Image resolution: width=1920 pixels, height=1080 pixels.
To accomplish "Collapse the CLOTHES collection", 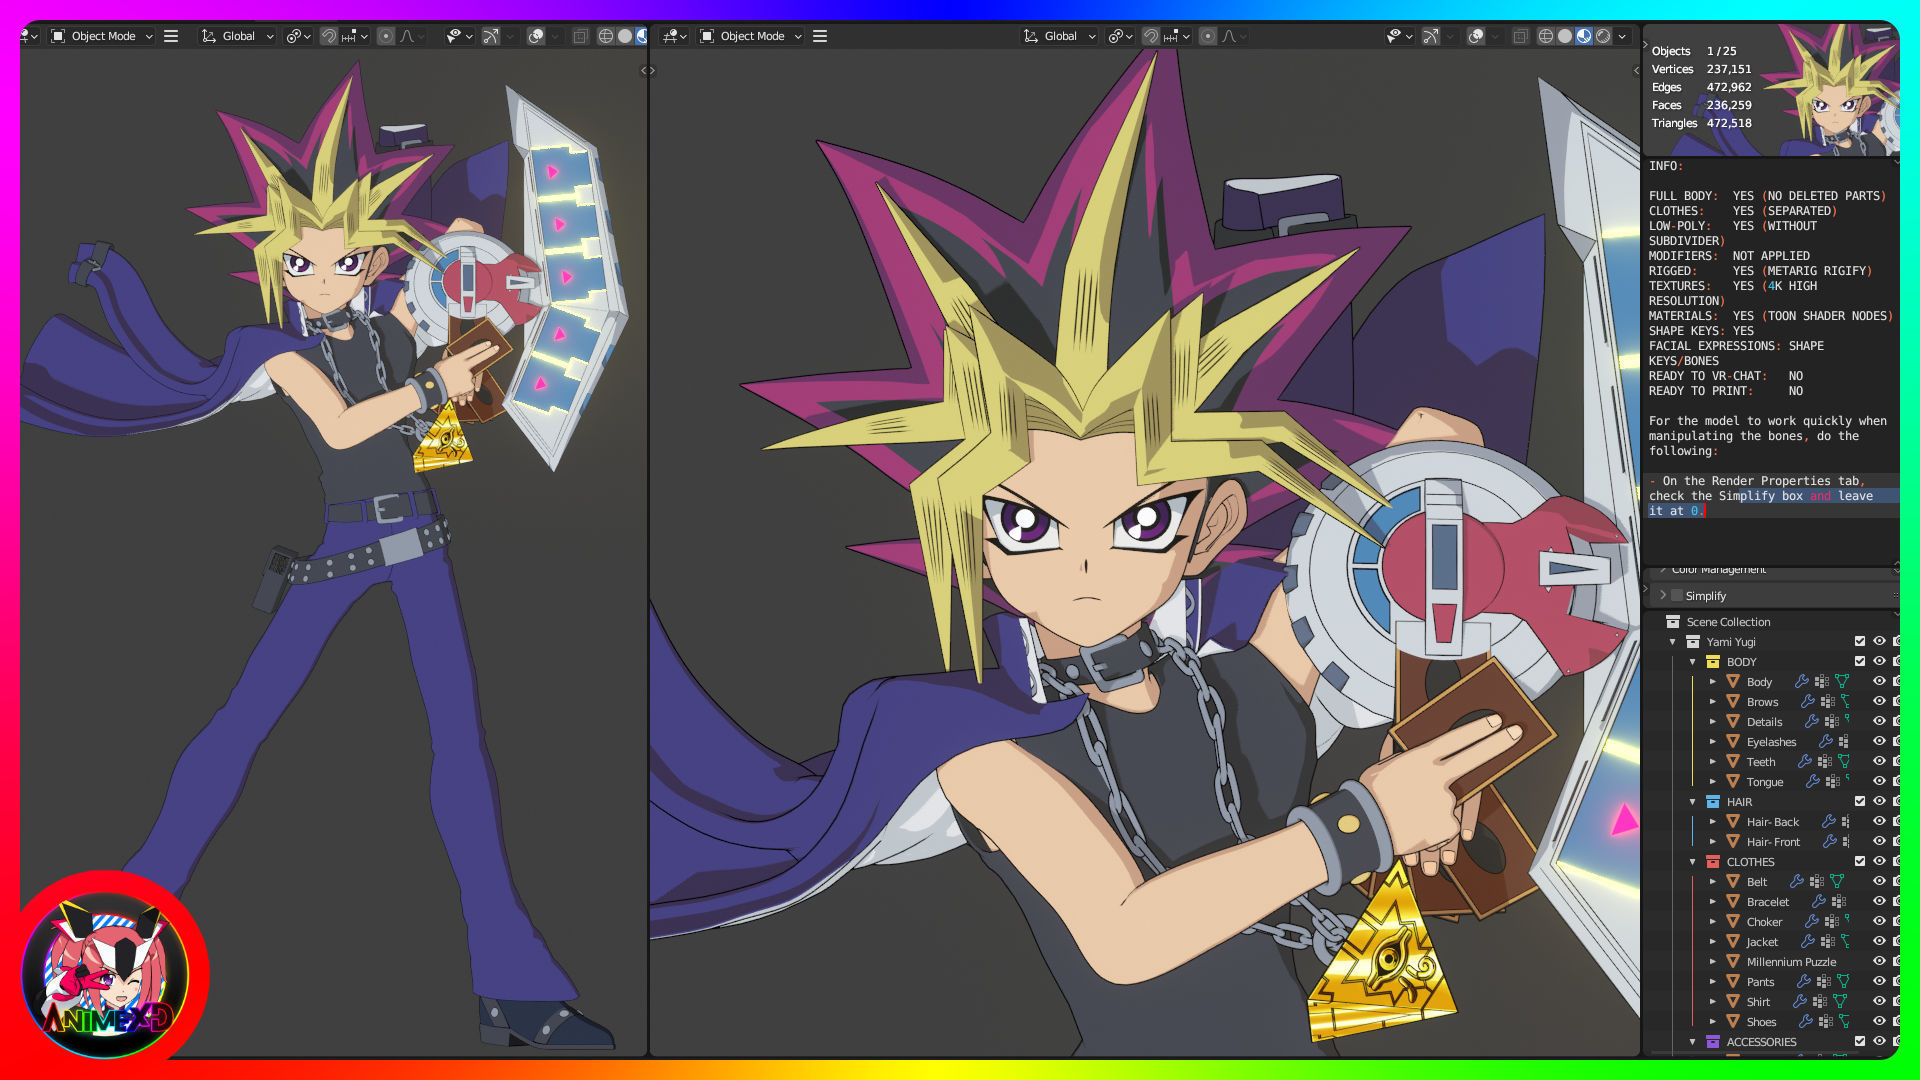I will pyautogui.click(x=1693, y=862).
